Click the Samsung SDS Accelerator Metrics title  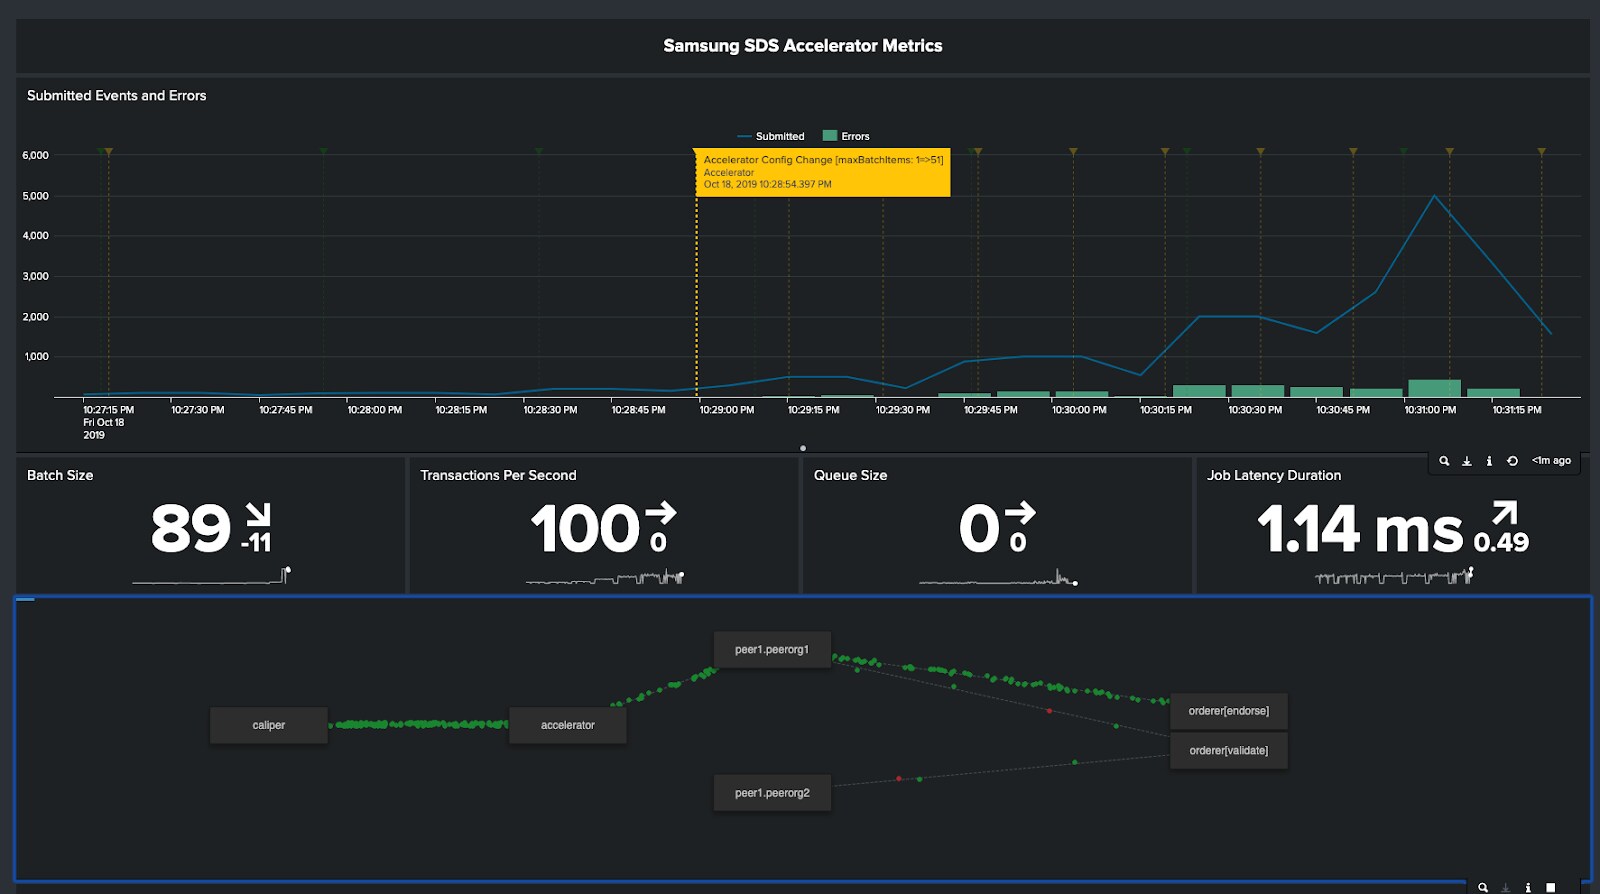coord(803,46)
